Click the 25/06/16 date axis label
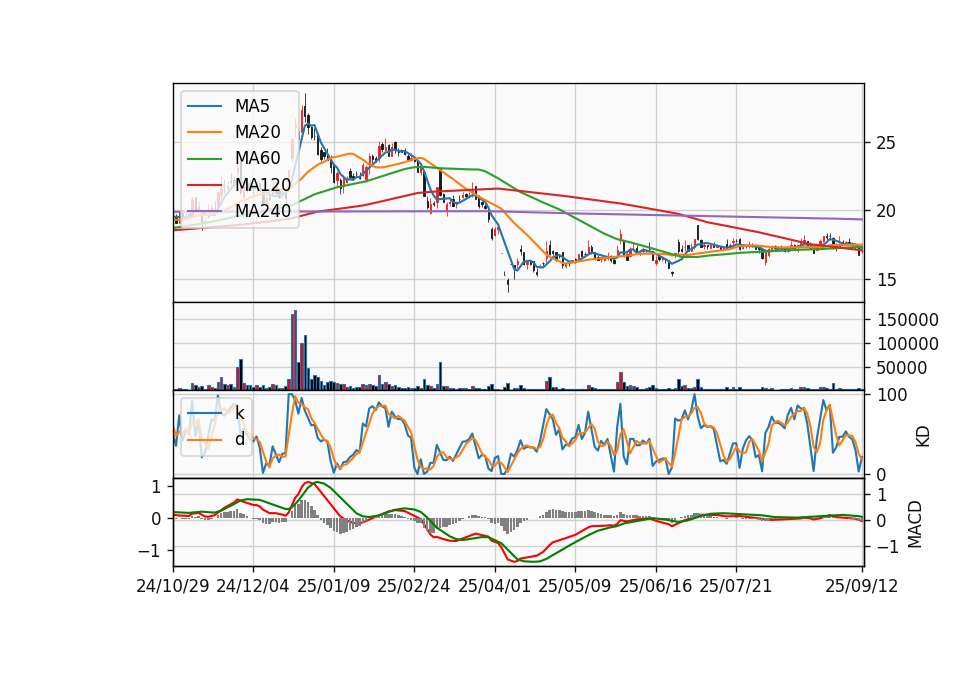The height and width of the screenshot is (690, 960). 656,586
